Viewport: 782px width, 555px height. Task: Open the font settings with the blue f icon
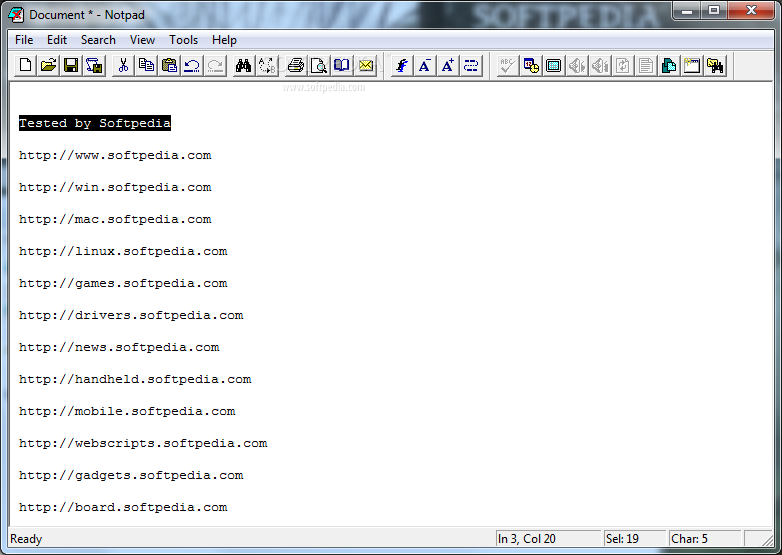pyautogui.click(x=401, y=65)
